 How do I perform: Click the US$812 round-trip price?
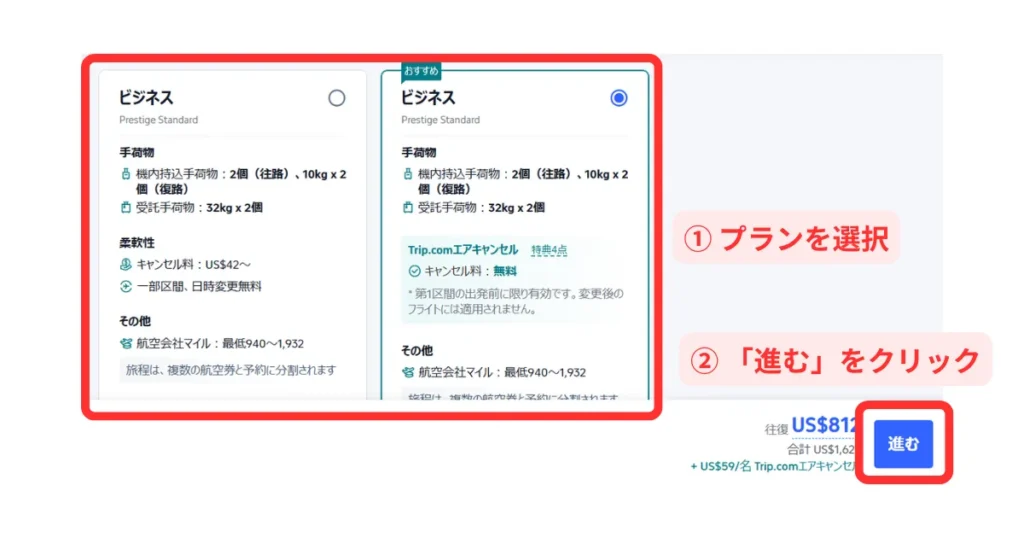824,427
